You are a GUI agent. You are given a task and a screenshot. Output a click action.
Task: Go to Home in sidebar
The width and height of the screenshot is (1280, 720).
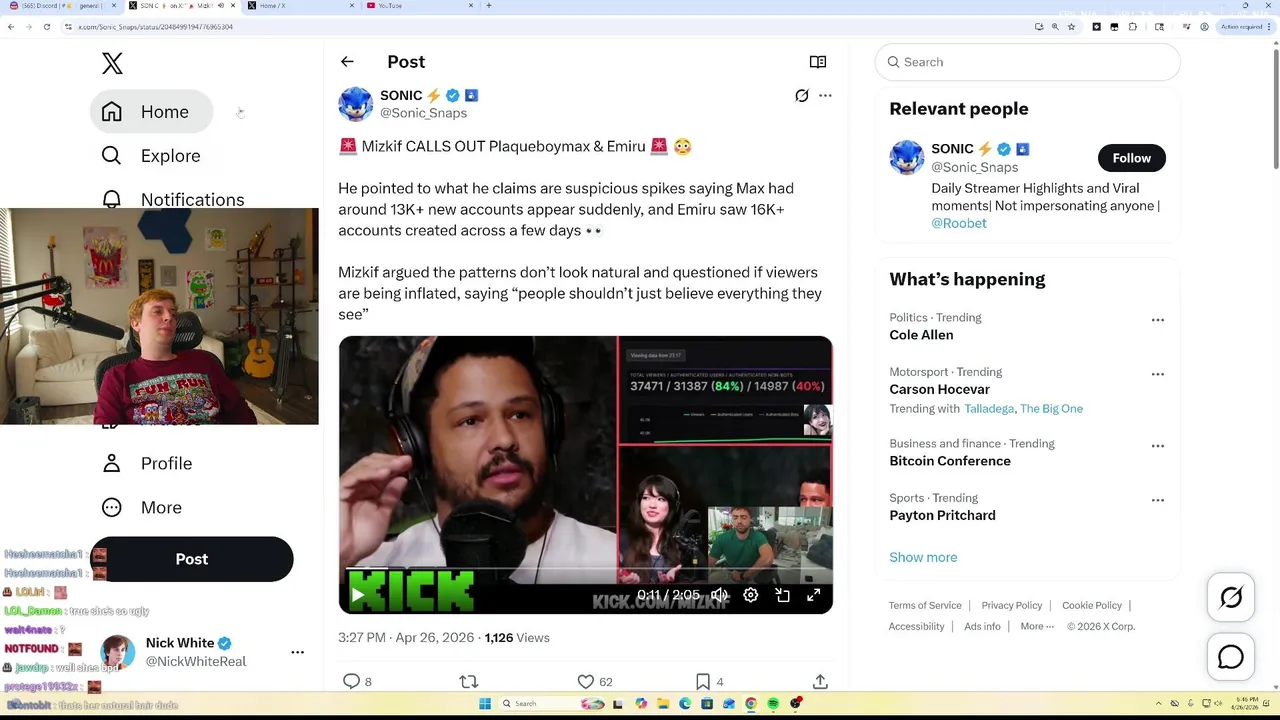pos(151,112)
